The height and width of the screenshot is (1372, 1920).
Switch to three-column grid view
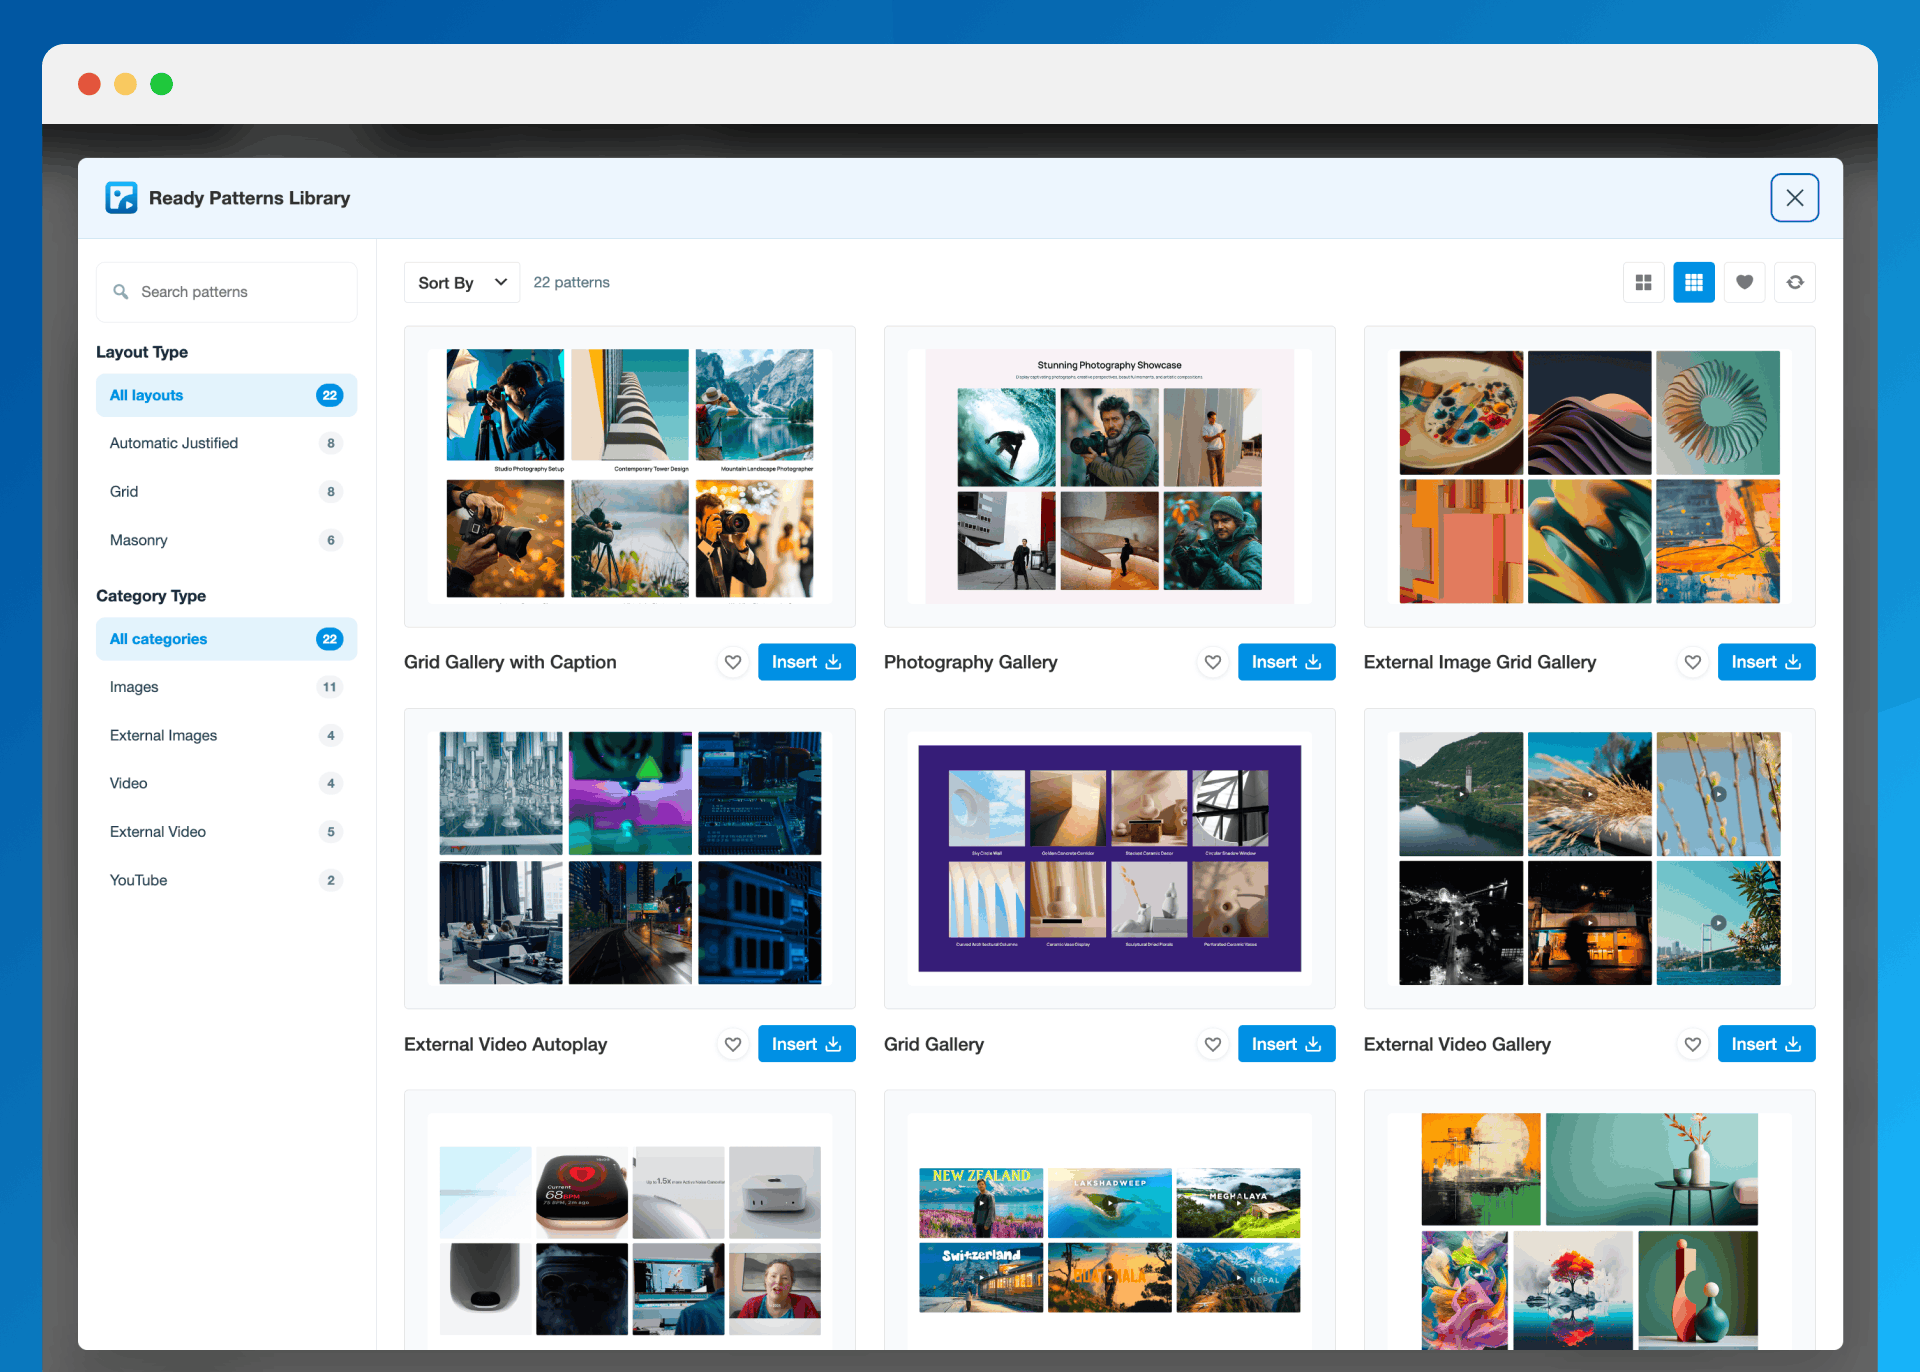[1694, 283]
